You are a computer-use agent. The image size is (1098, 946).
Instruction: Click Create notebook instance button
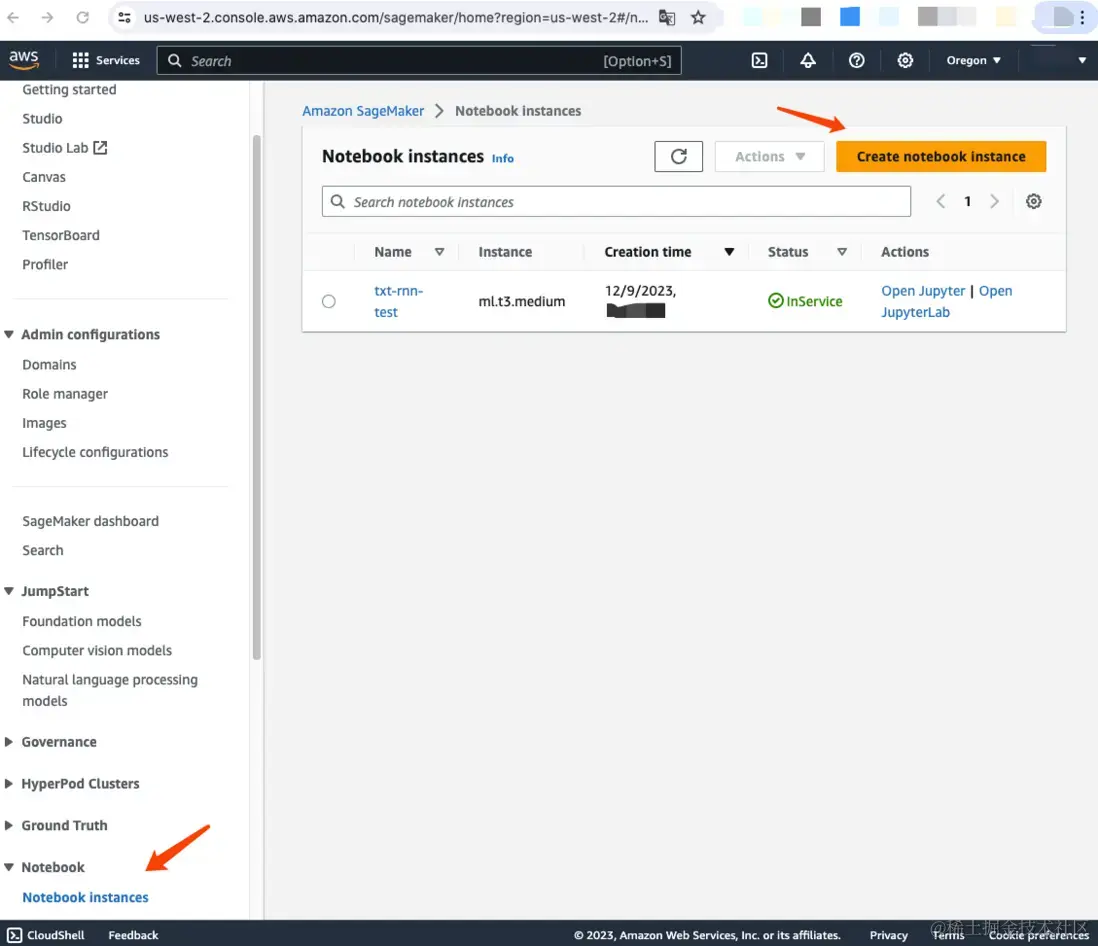point(940,156)
